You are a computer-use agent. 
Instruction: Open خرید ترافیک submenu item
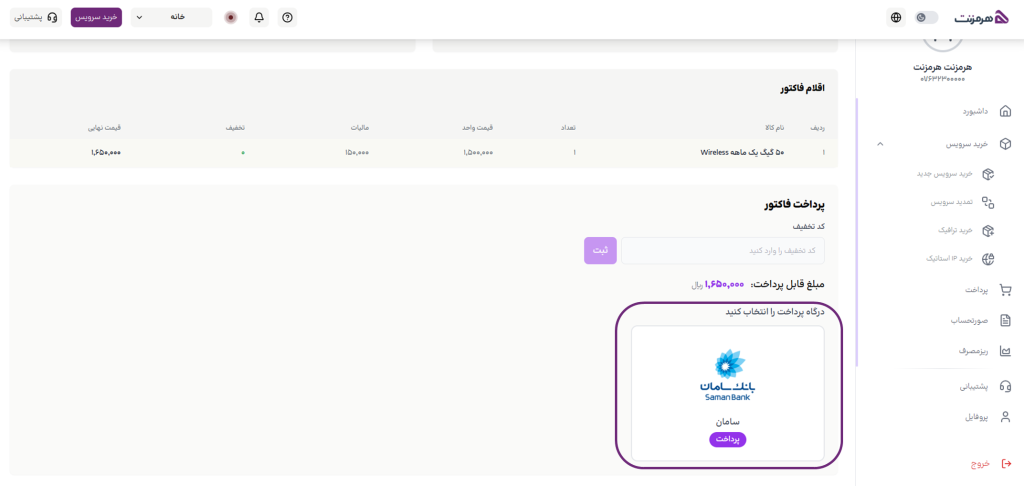click(x=955, y=231)
